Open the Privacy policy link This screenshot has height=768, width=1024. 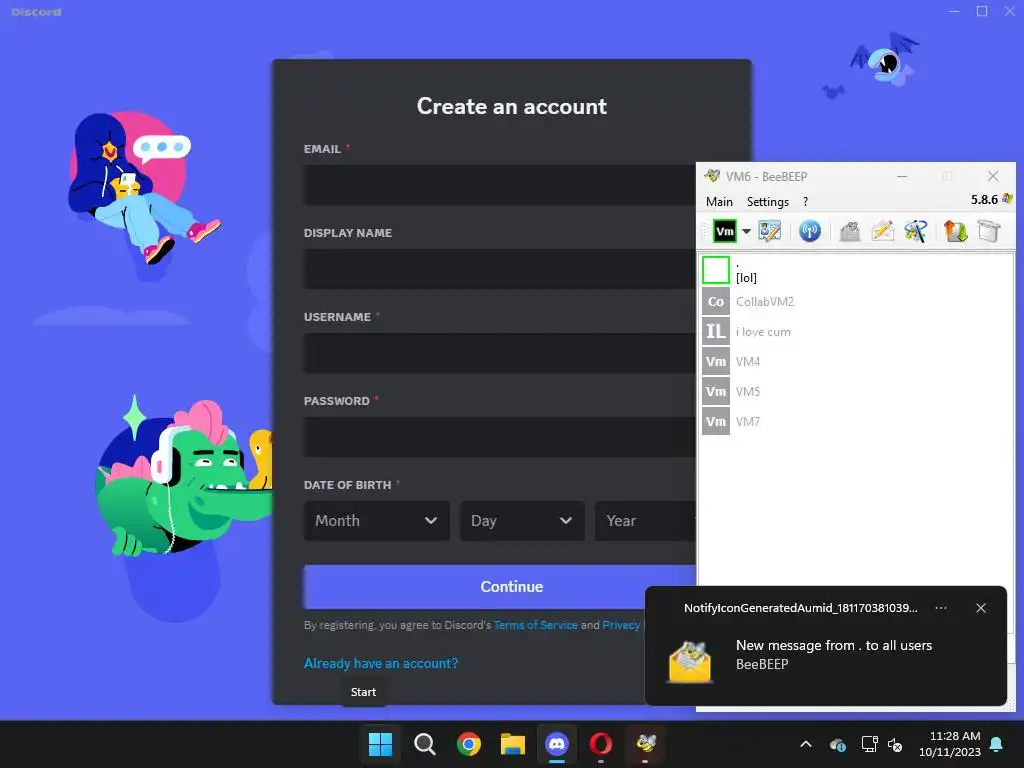coord(621,625)
